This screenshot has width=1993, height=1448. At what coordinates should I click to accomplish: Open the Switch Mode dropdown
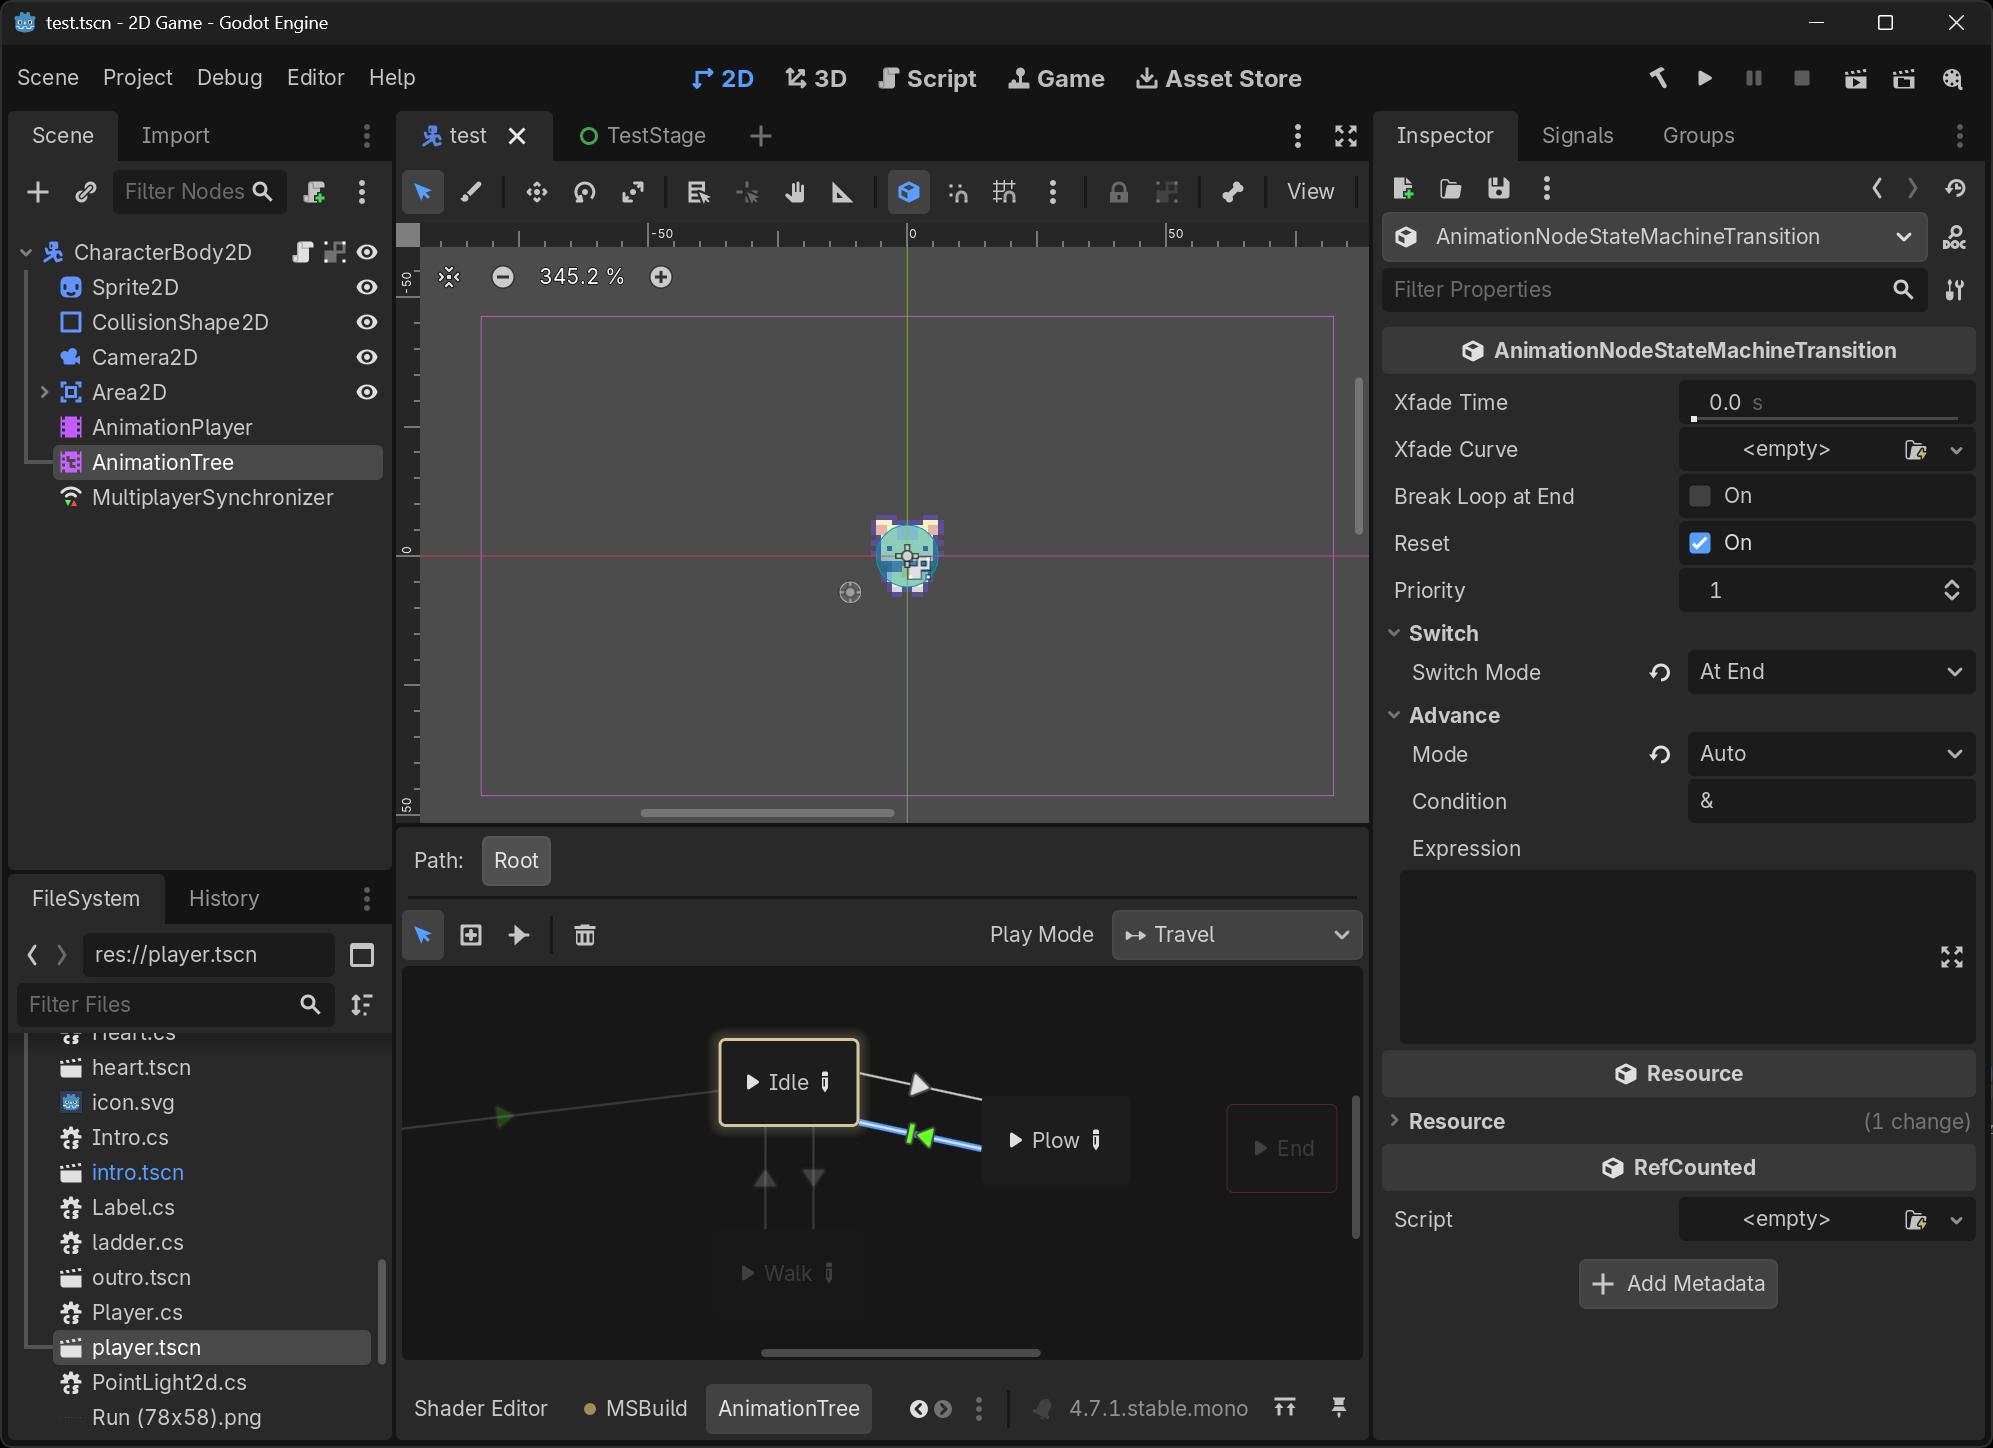(x=1831, y=672)
